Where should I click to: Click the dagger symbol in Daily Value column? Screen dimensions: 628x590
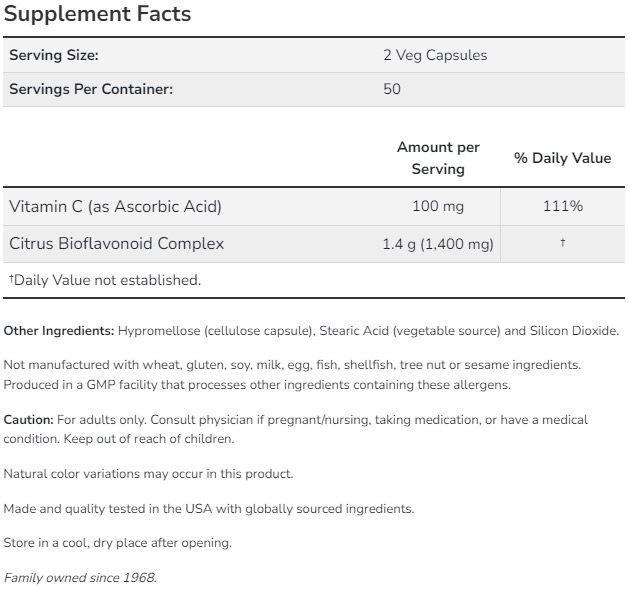(563, 242)
